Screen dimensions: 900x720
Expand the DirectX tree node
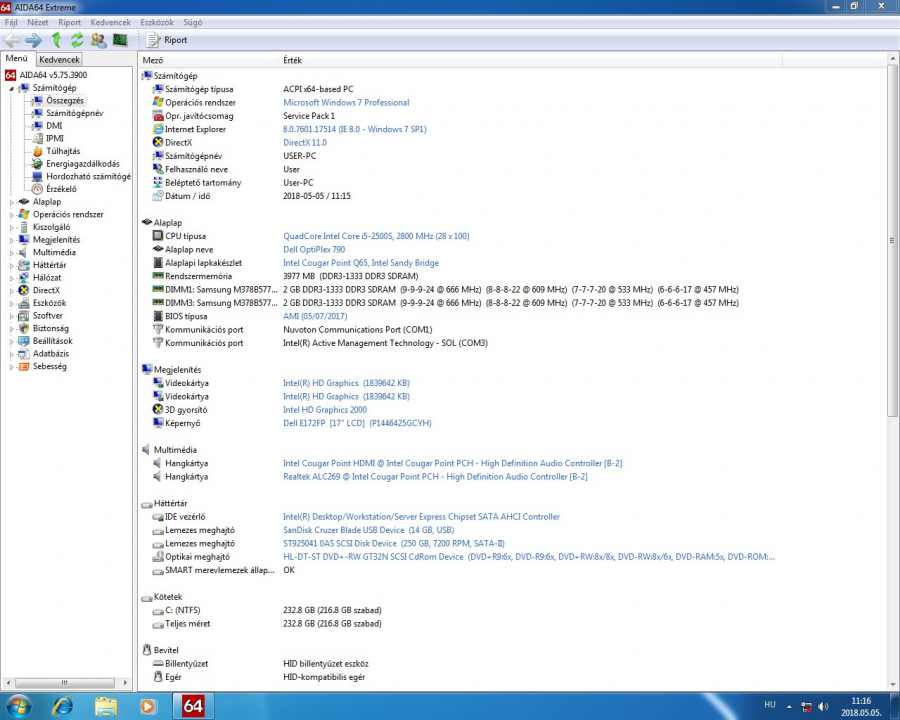pos(11,291)
